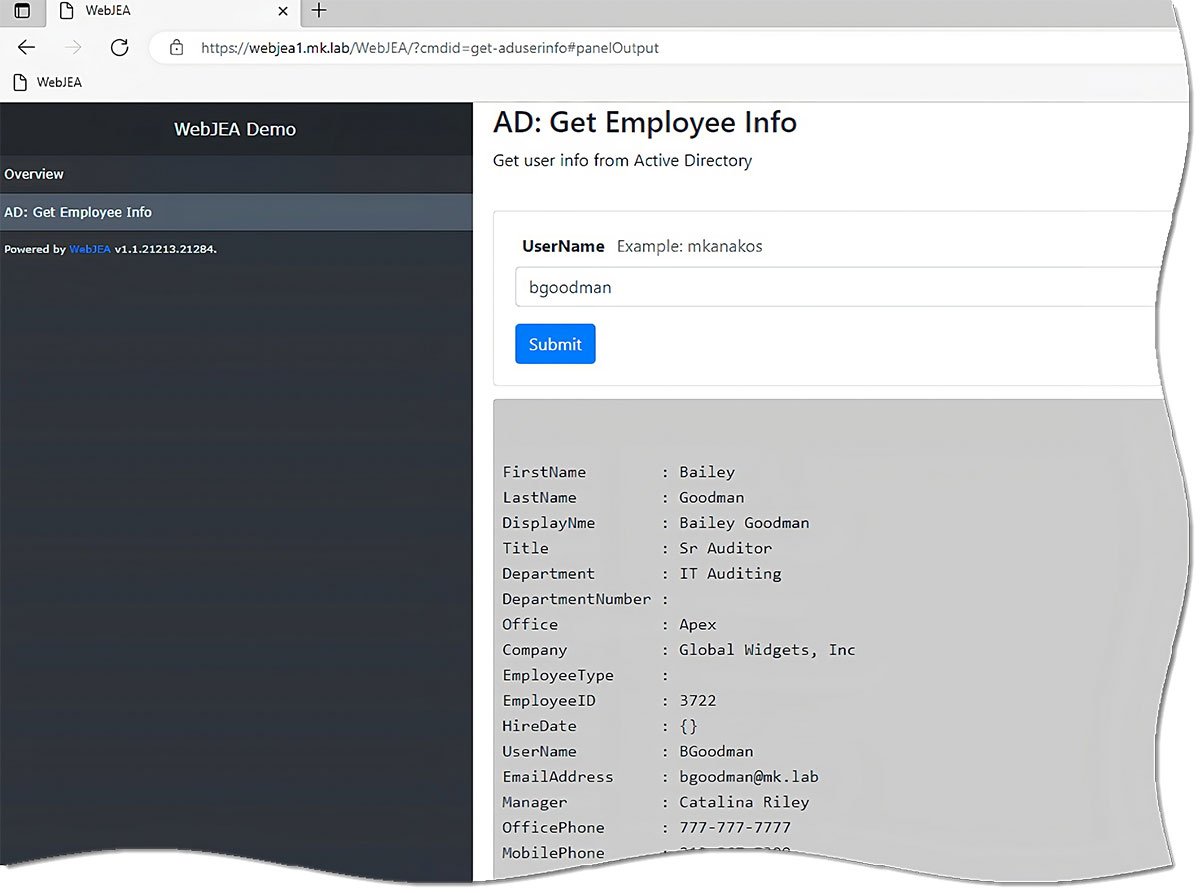This screenshot has height=893, width=1200.
Task: Click the forward navigation arrow
Action: pyautogui.click(x=72, y=47)
